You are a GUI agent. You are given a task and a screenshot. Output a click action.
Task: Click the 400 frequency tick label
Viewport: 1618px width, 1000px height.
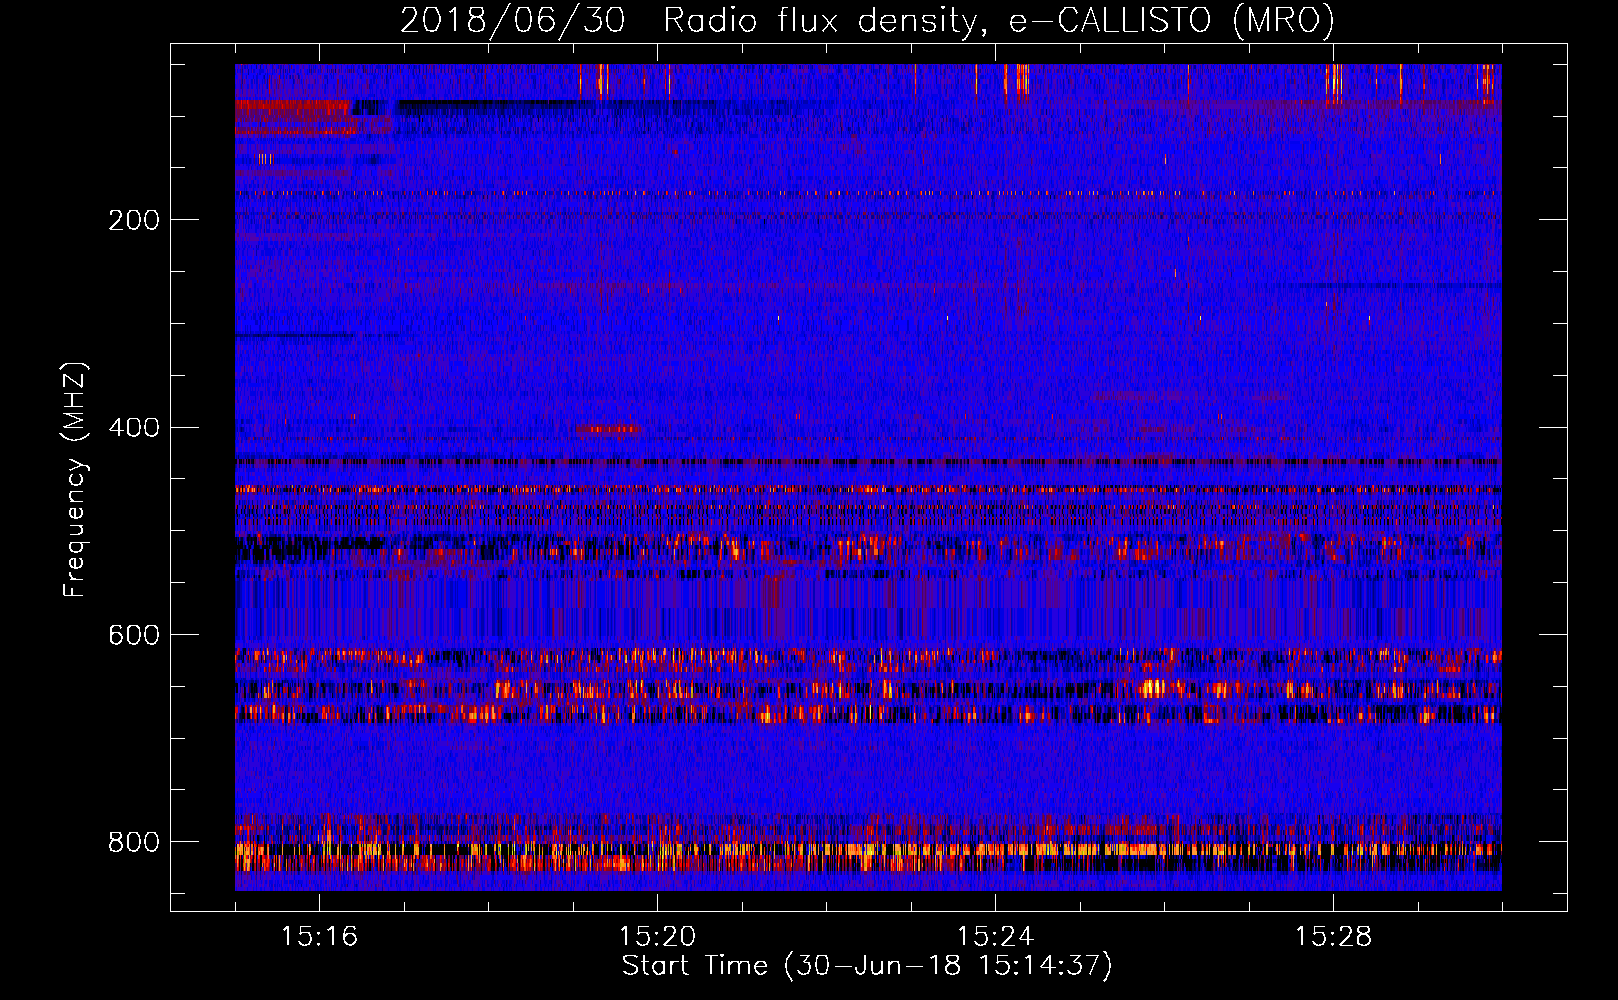(x=134, y=427)
